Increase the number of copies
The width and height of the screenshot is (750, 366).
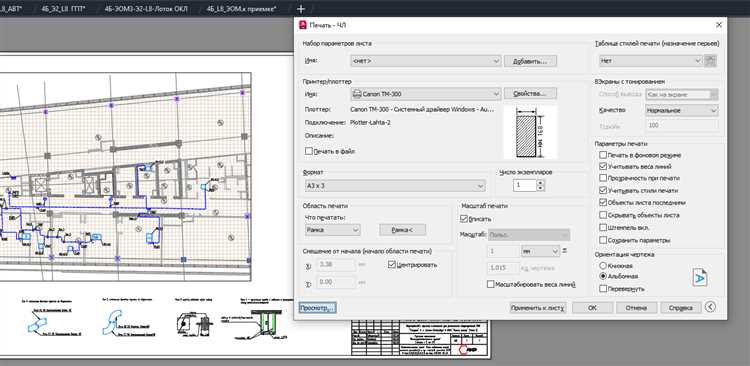click(x=540, y=183)
